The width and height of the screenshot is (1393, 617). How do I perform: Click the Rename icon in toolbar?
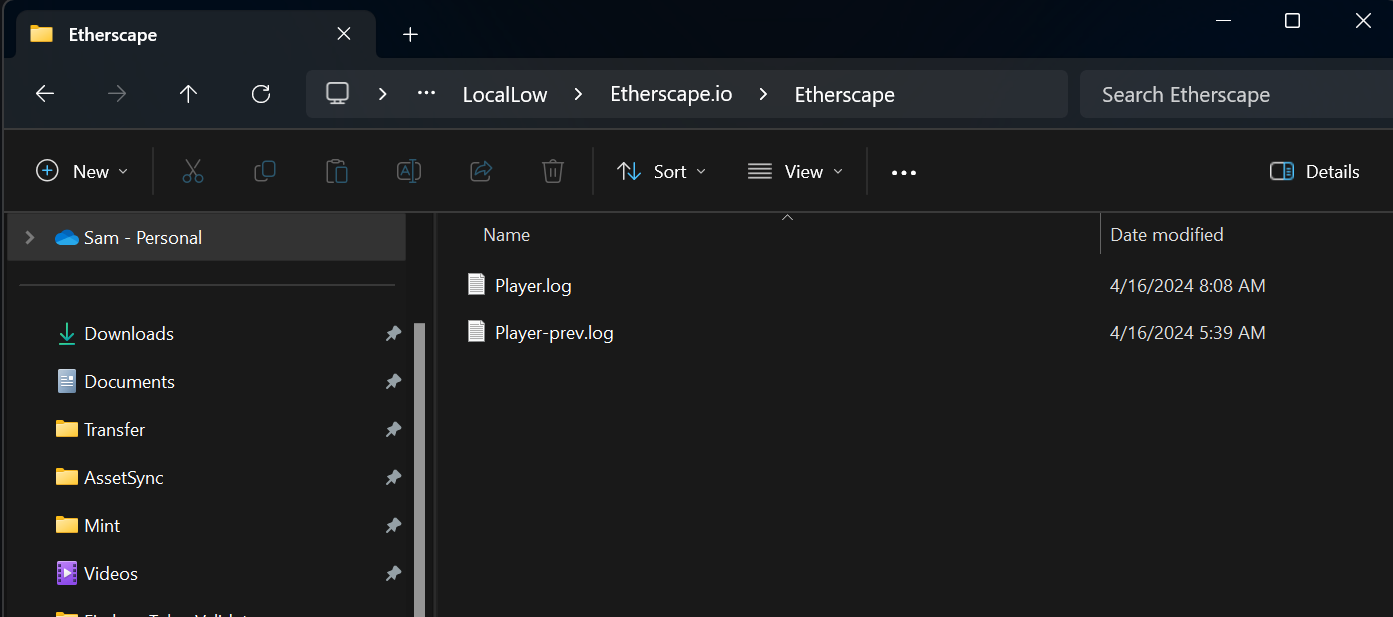409,172
